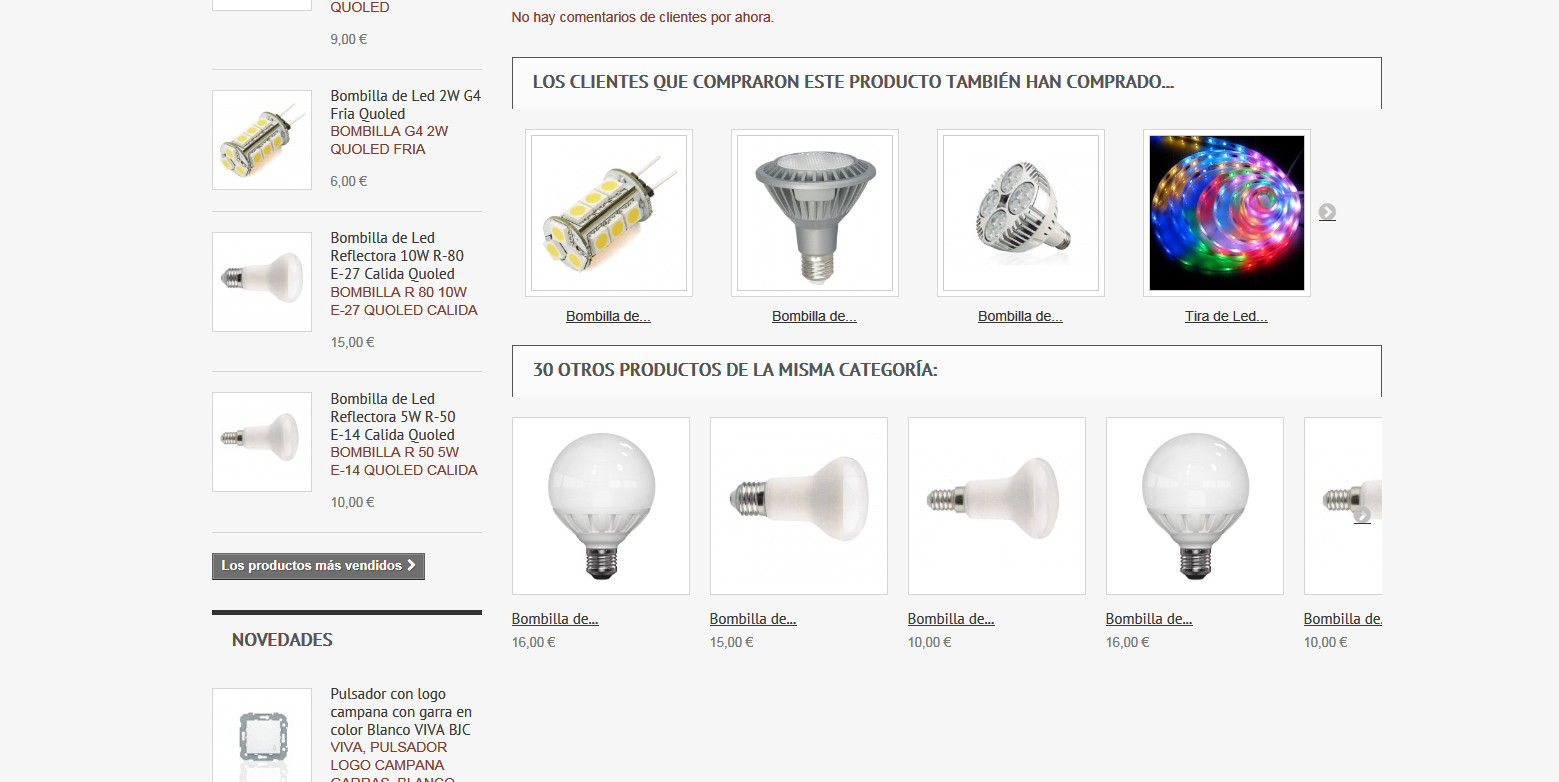
Task: Open the Novedades section heading
Action: click(282, 640)
